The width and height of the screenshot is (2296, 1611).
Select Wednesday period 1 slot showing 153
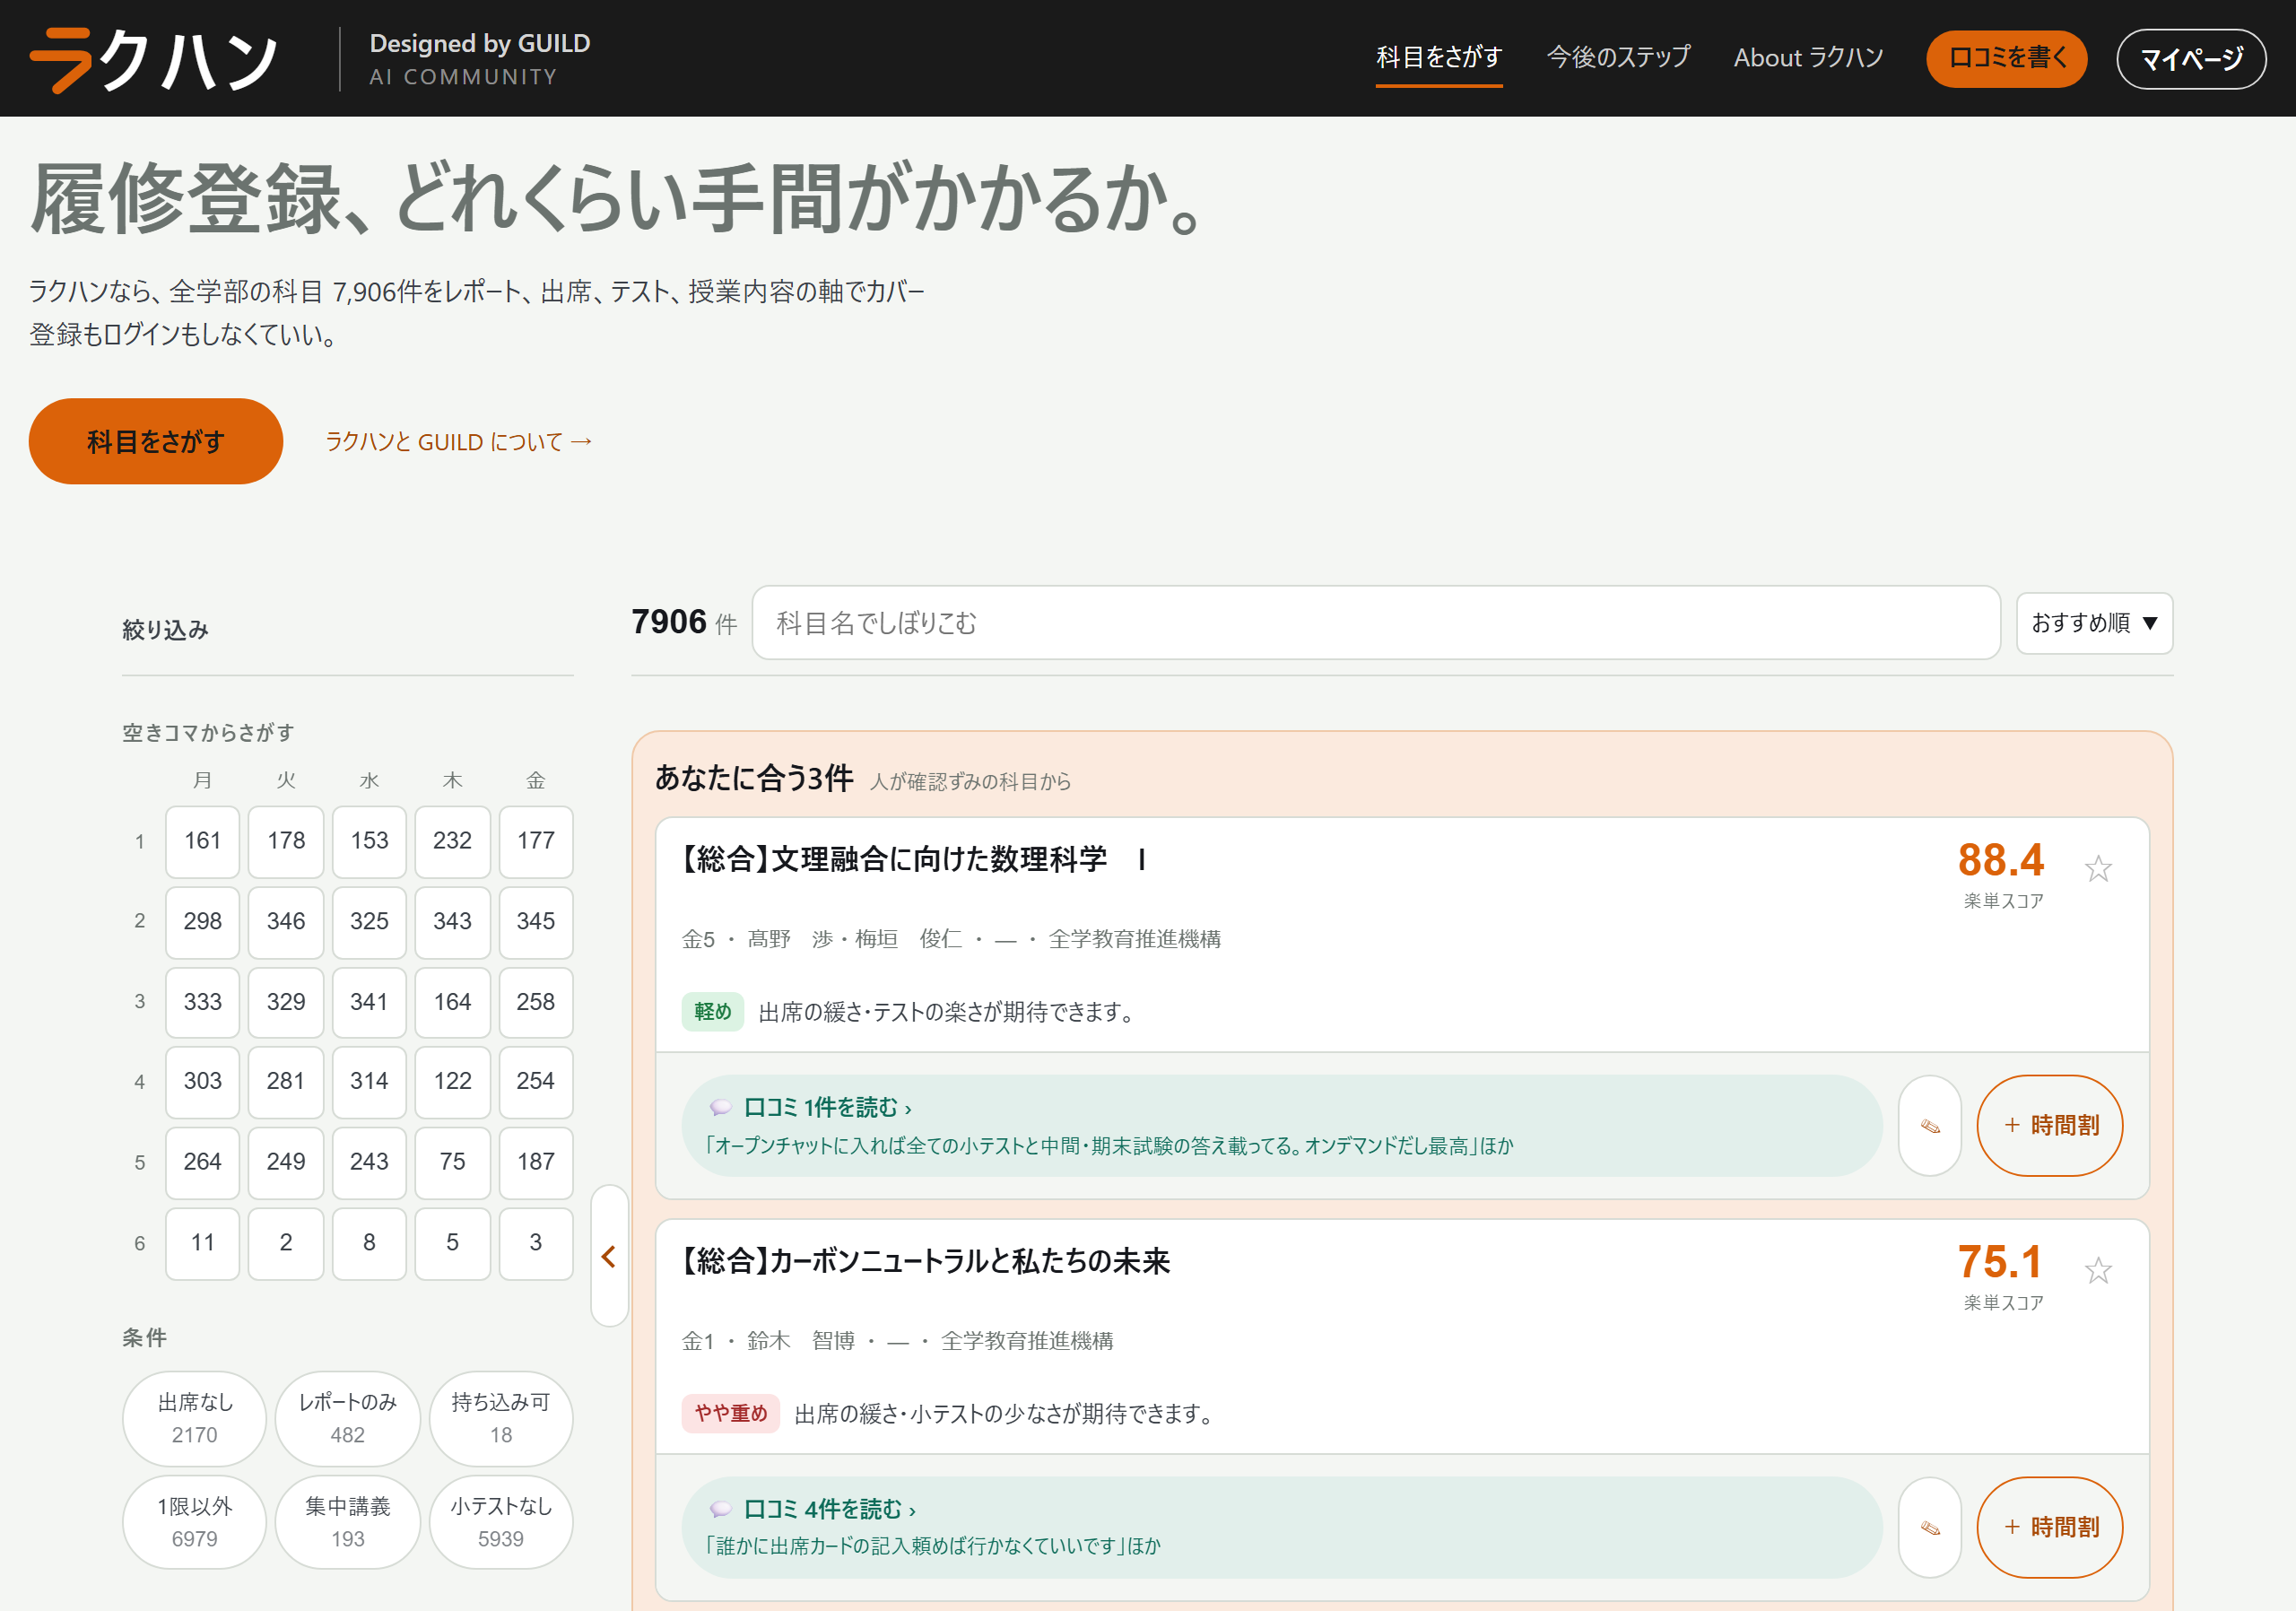369,841
